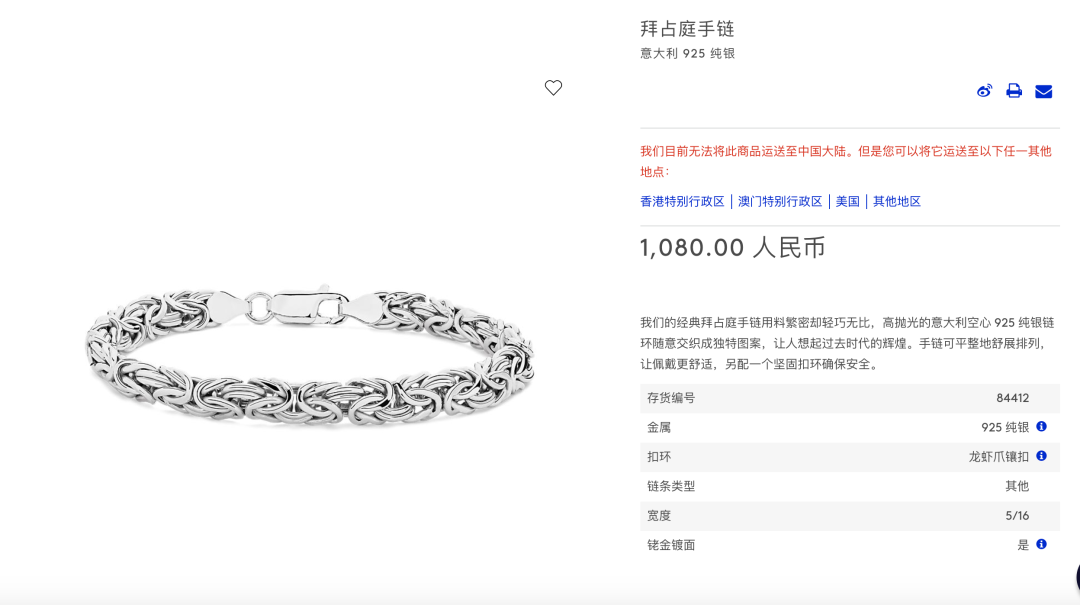1080x605 pixels.
Task: Click the 链条类型 其他 specification row
Action: (x=849, y=486)
